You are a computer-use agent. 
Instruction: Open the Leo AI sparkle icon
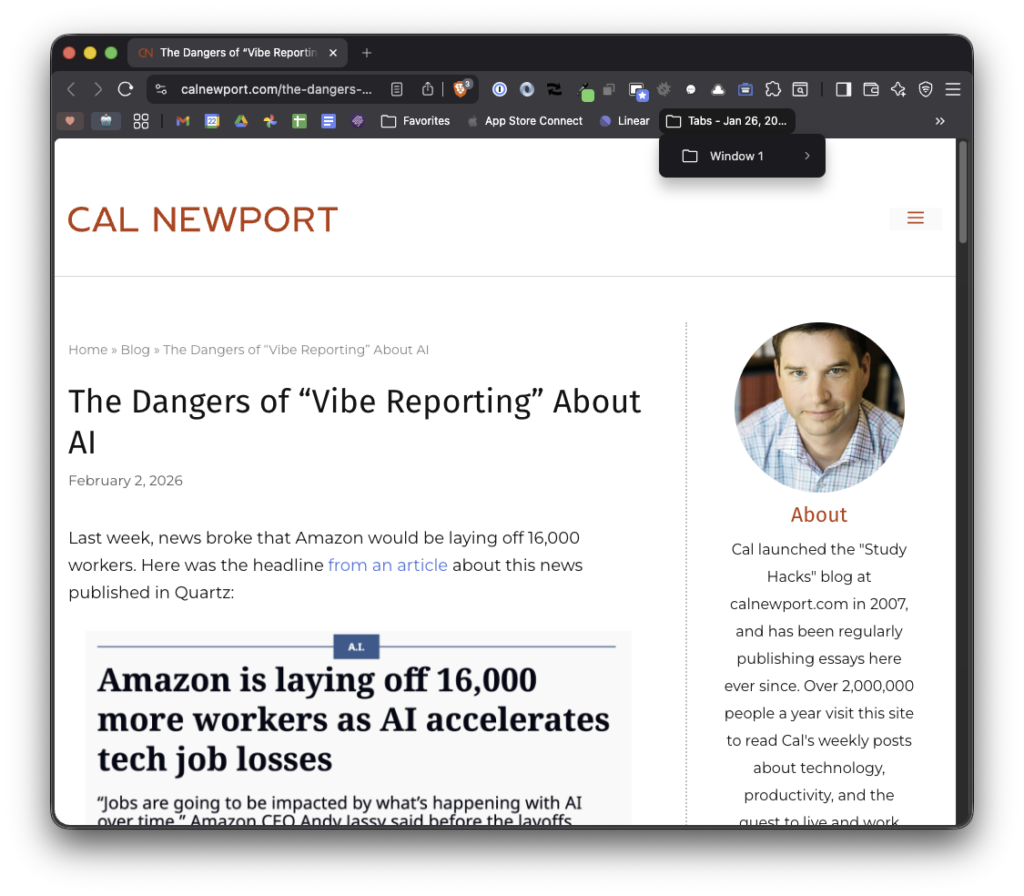(x=898, y=89)
